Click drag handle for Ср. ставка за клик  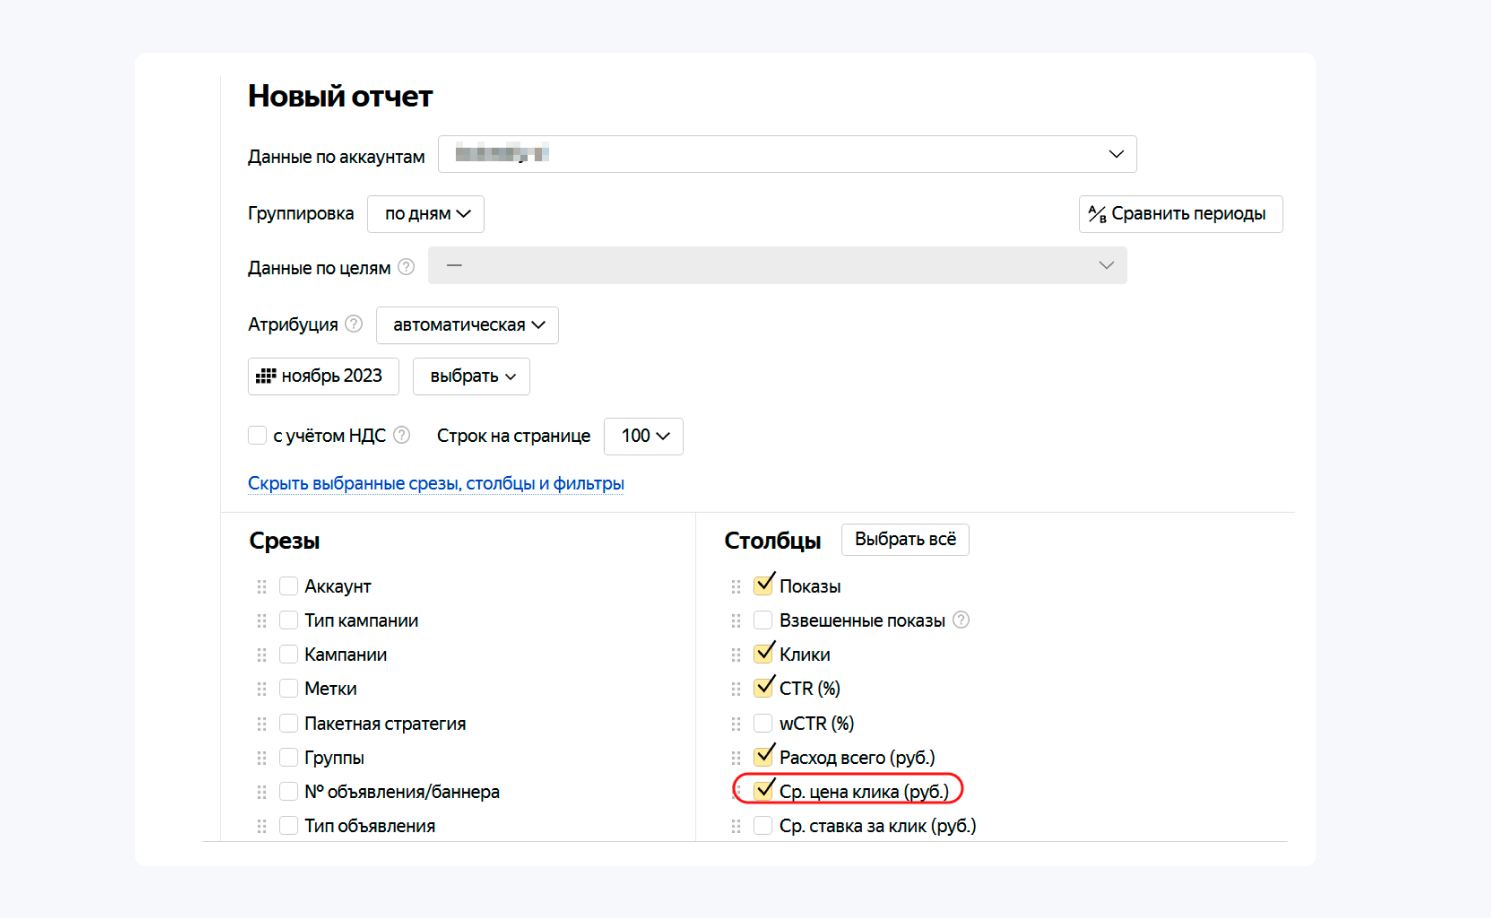[736, 826]
